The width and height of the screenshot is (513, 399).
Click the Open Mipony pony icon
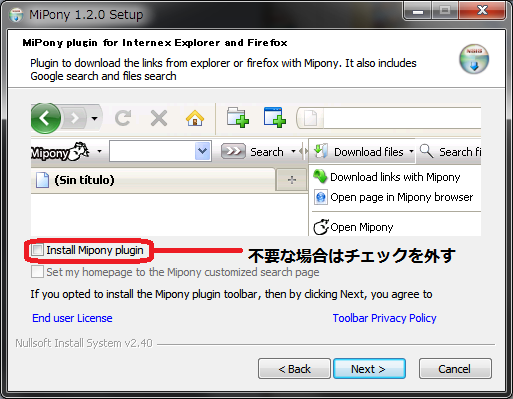[321, 227]
